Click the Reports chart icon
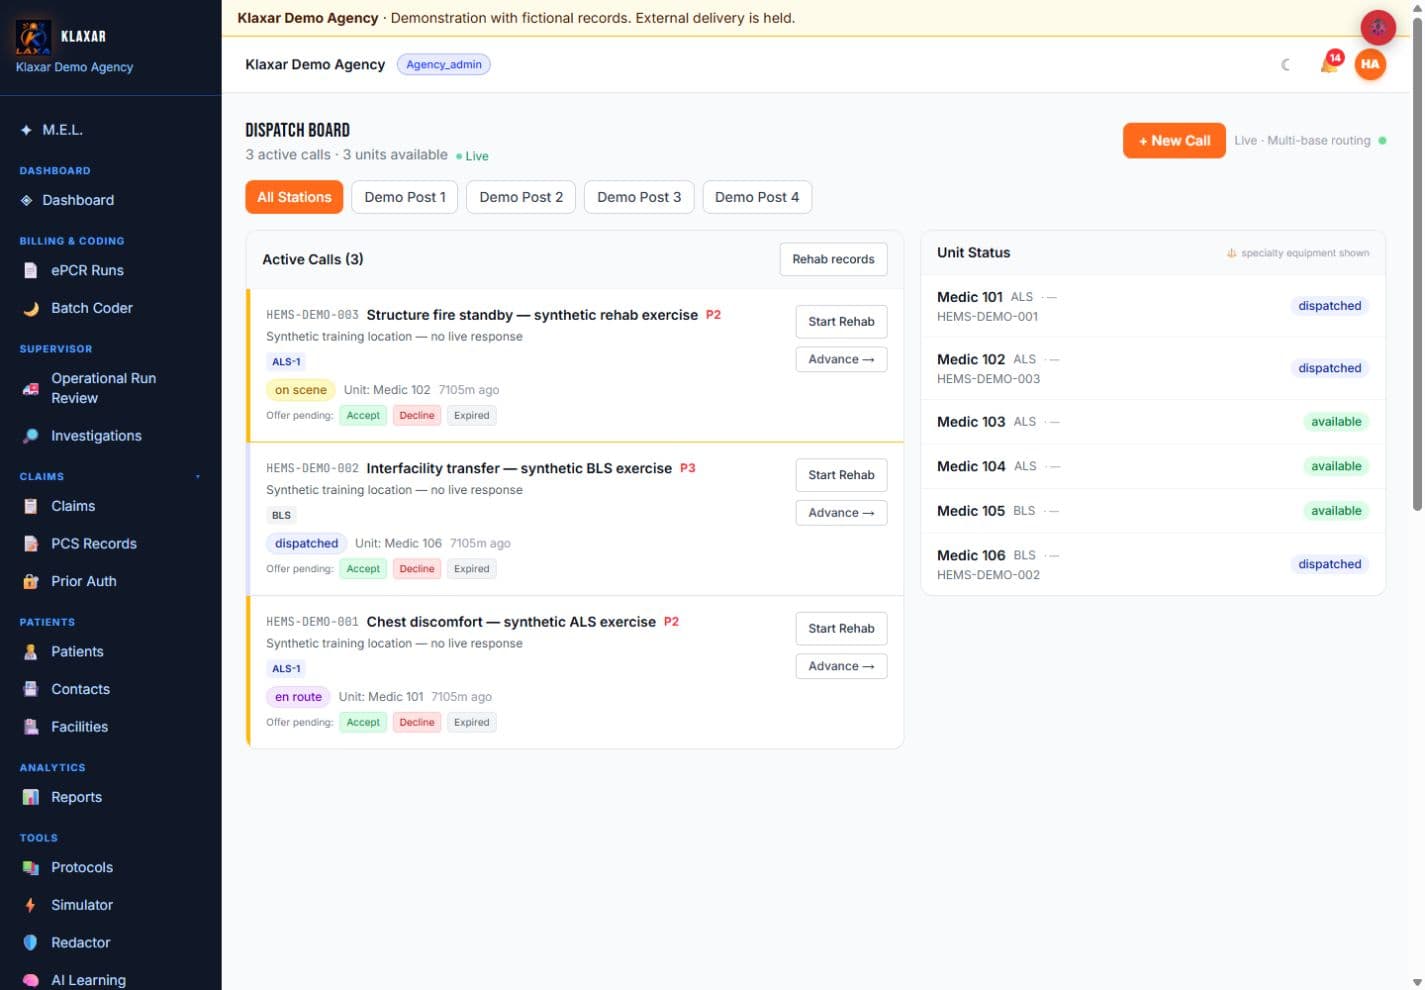The width and height of the screenshot is (1425, 990). click(31, 797)
